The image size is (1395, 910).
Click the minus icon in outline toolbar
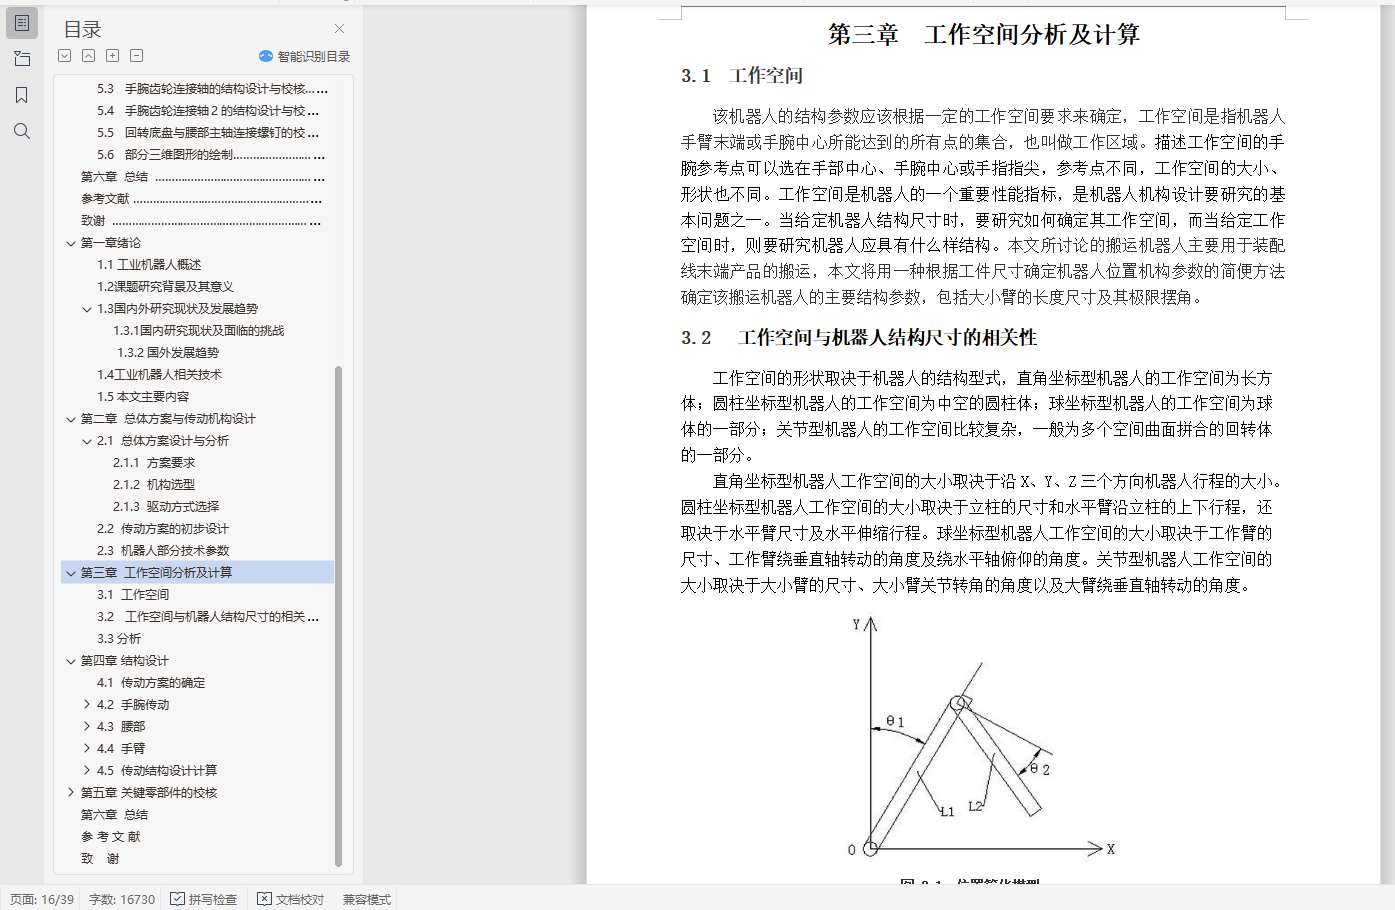pos(137,56)
